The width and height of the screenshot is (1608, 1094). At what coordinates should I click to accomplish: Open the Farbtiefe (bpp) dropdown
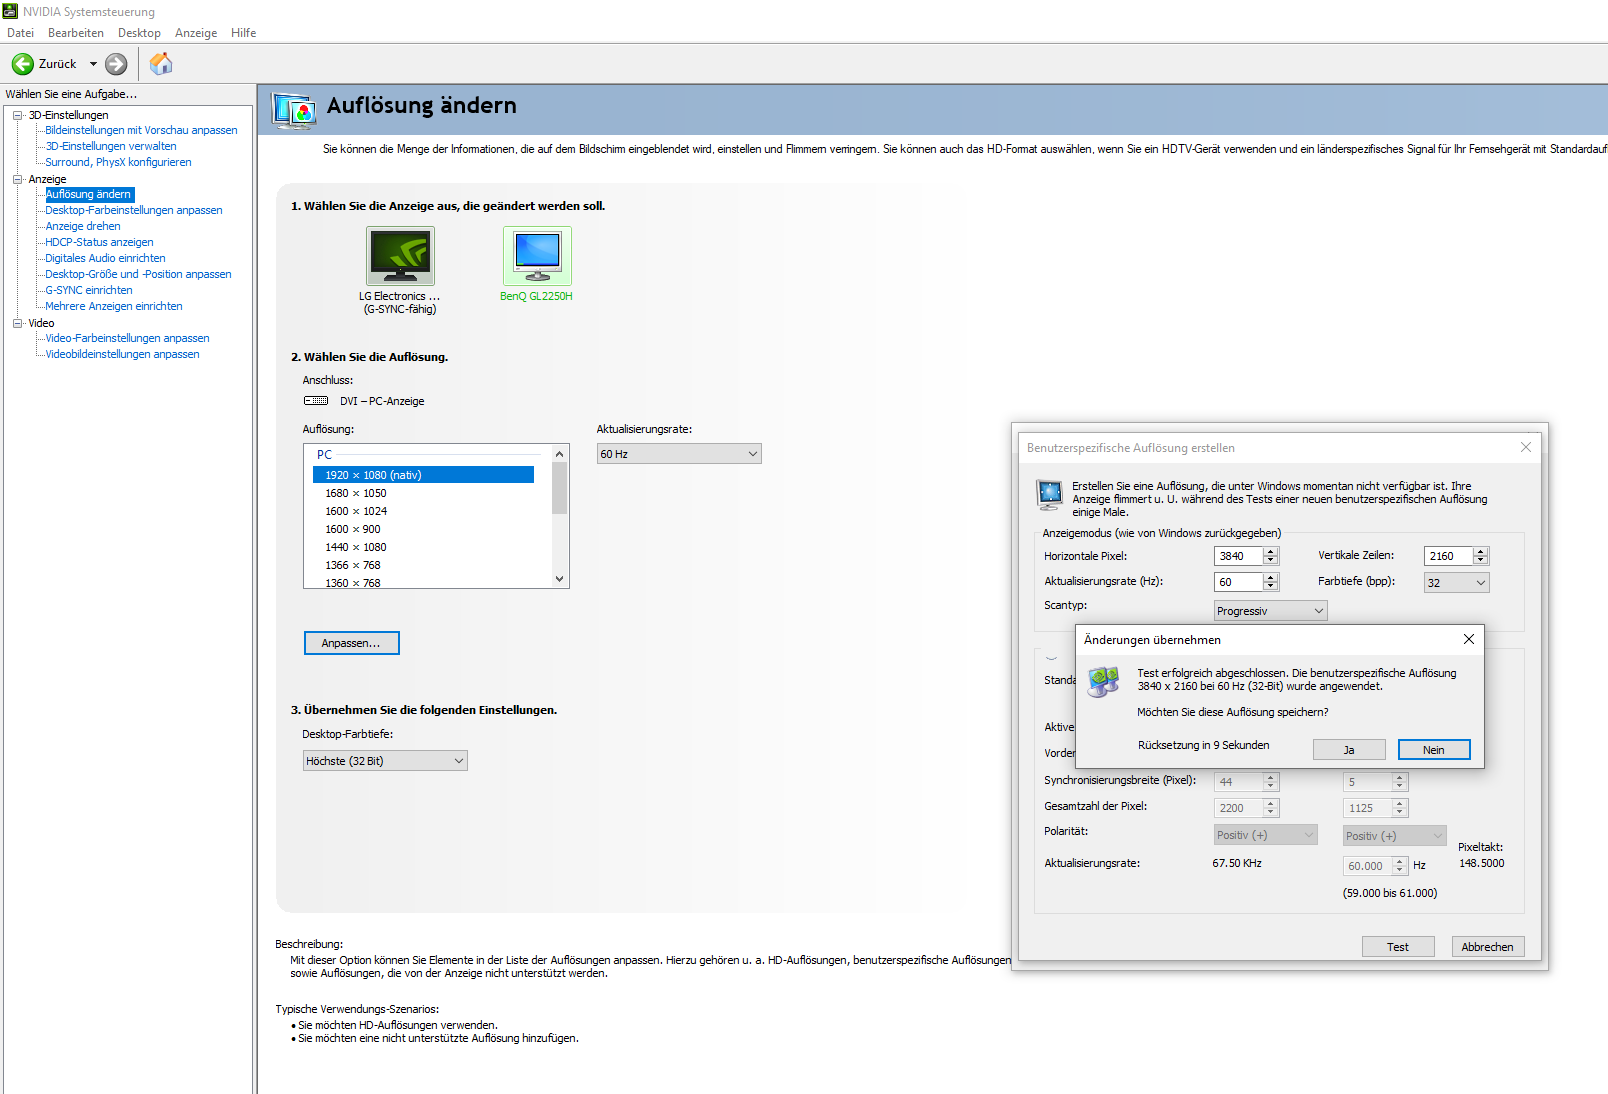point(1456,583)
